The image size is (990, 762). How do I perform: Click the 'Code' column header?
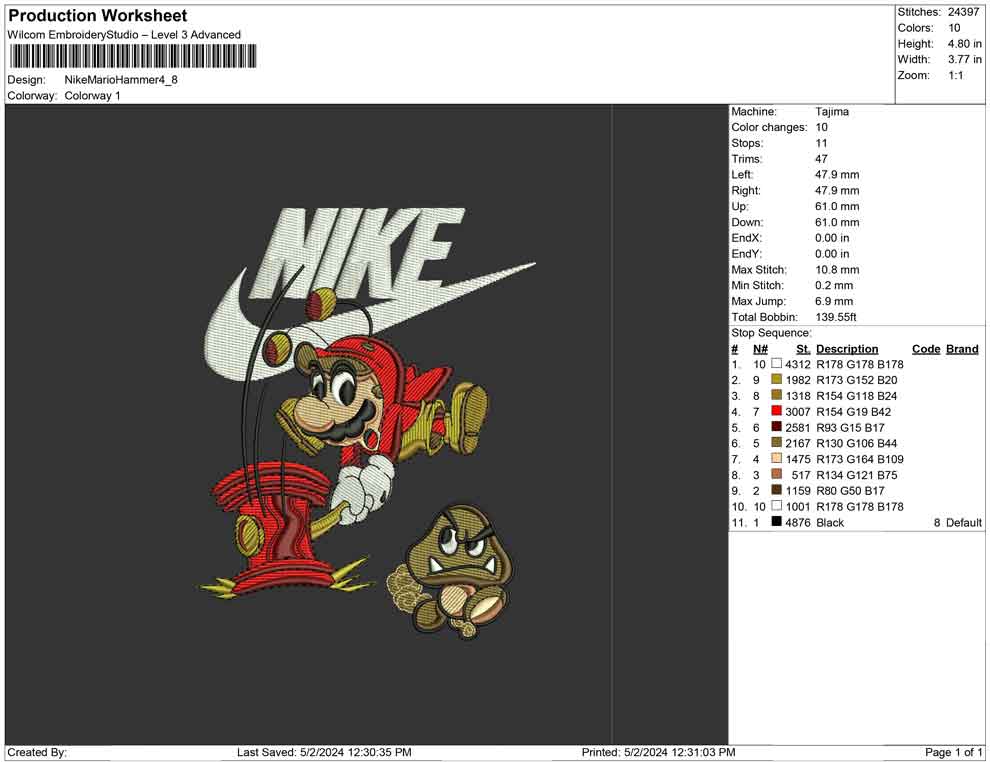click(x=926, y=349)
